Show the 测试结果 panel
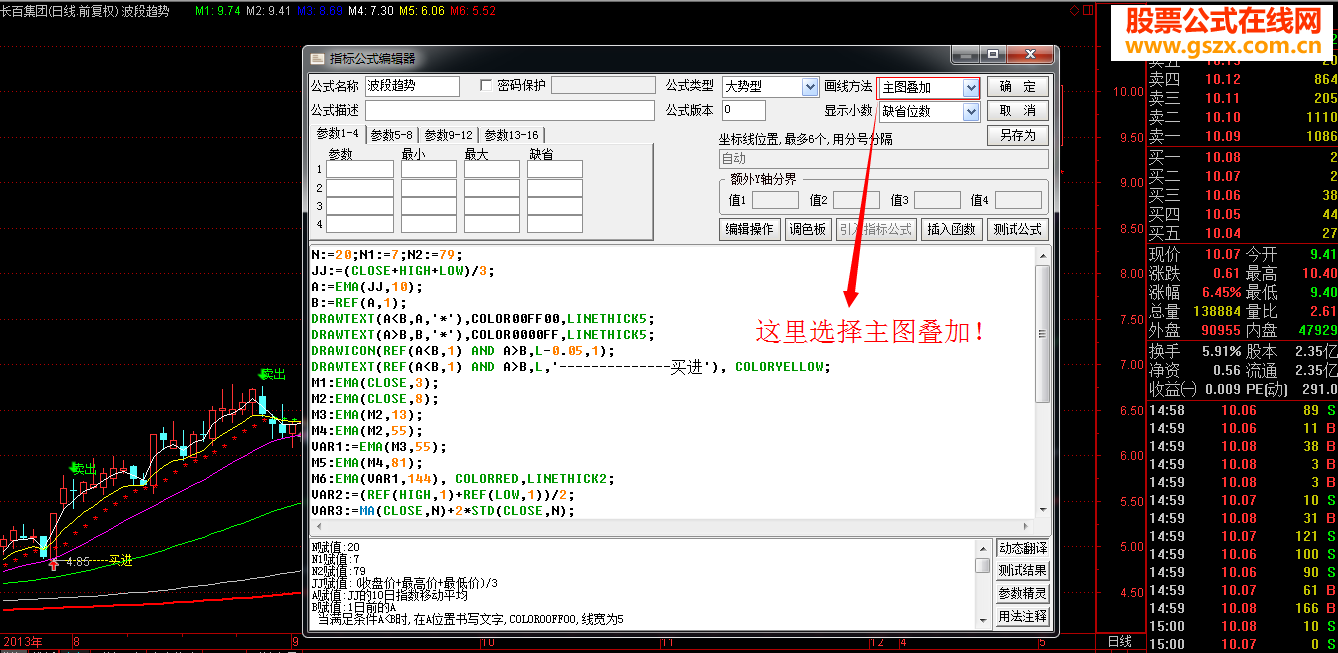The image size is (1338, 653). click(x=1022, y=571)
